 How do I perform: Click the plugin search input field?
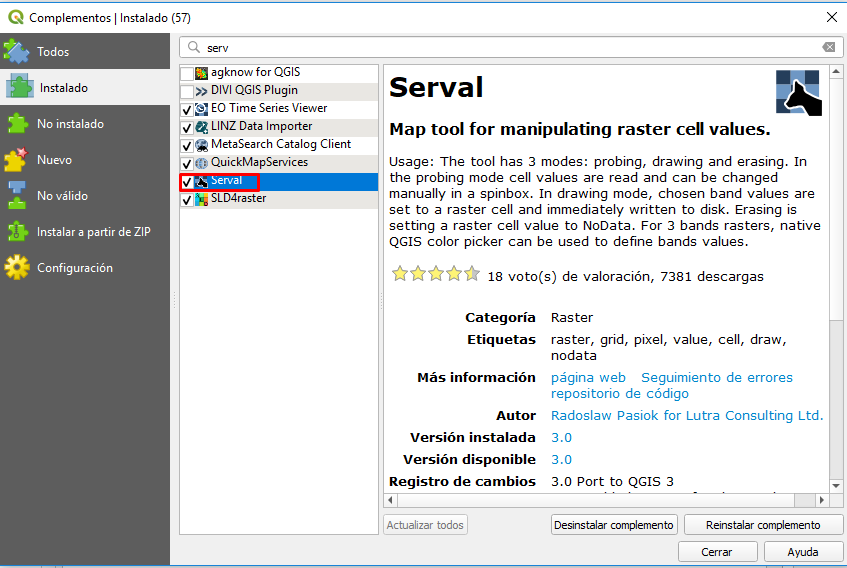pos(510,47)
